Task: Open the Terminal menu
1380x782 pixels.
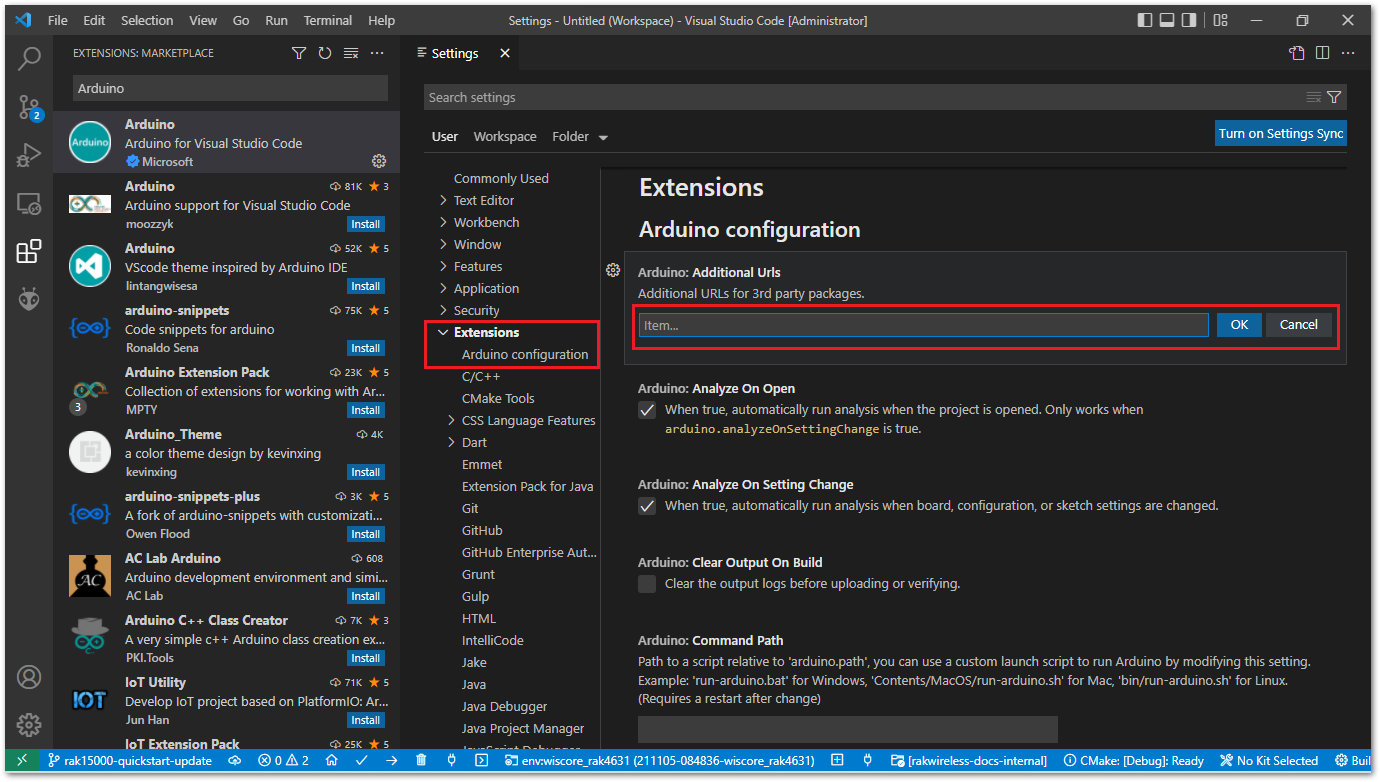Action: click(x=328, y=20)
